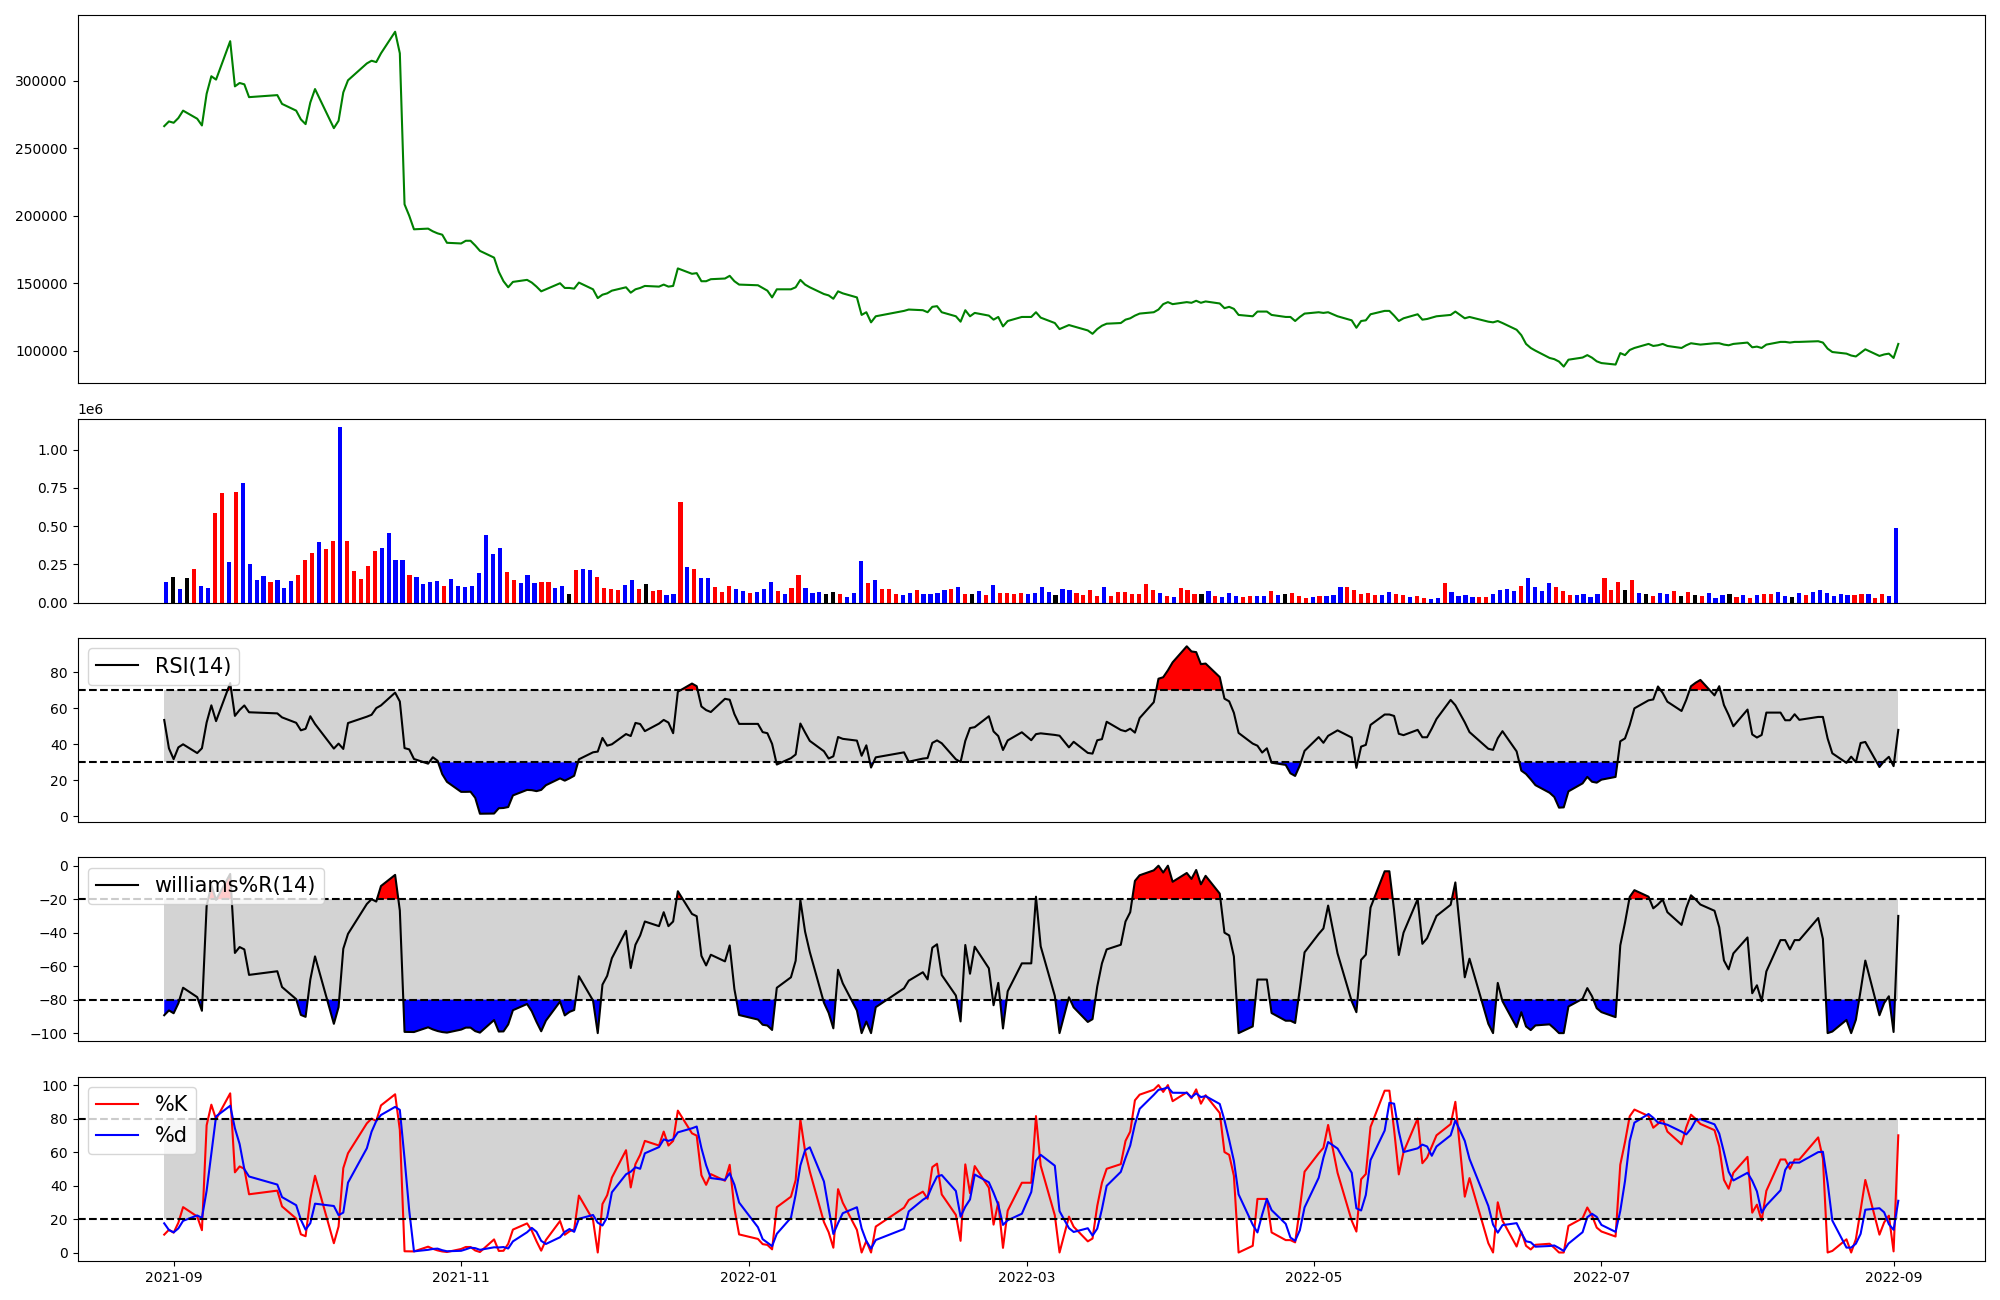Click the 2021-11 x-axis tick label
This screenshot has height=1300, width=2000.
(x=461, y=1277)
